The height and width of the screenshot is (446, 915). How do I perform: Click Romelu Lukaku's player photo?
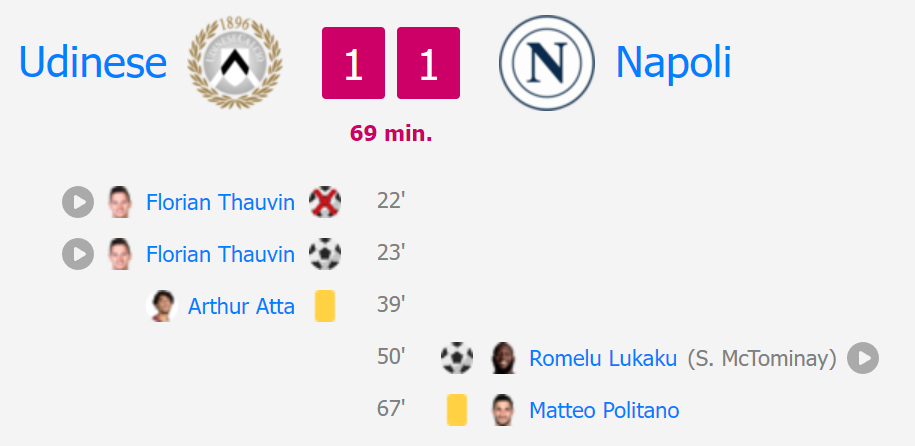pos(504,358)
